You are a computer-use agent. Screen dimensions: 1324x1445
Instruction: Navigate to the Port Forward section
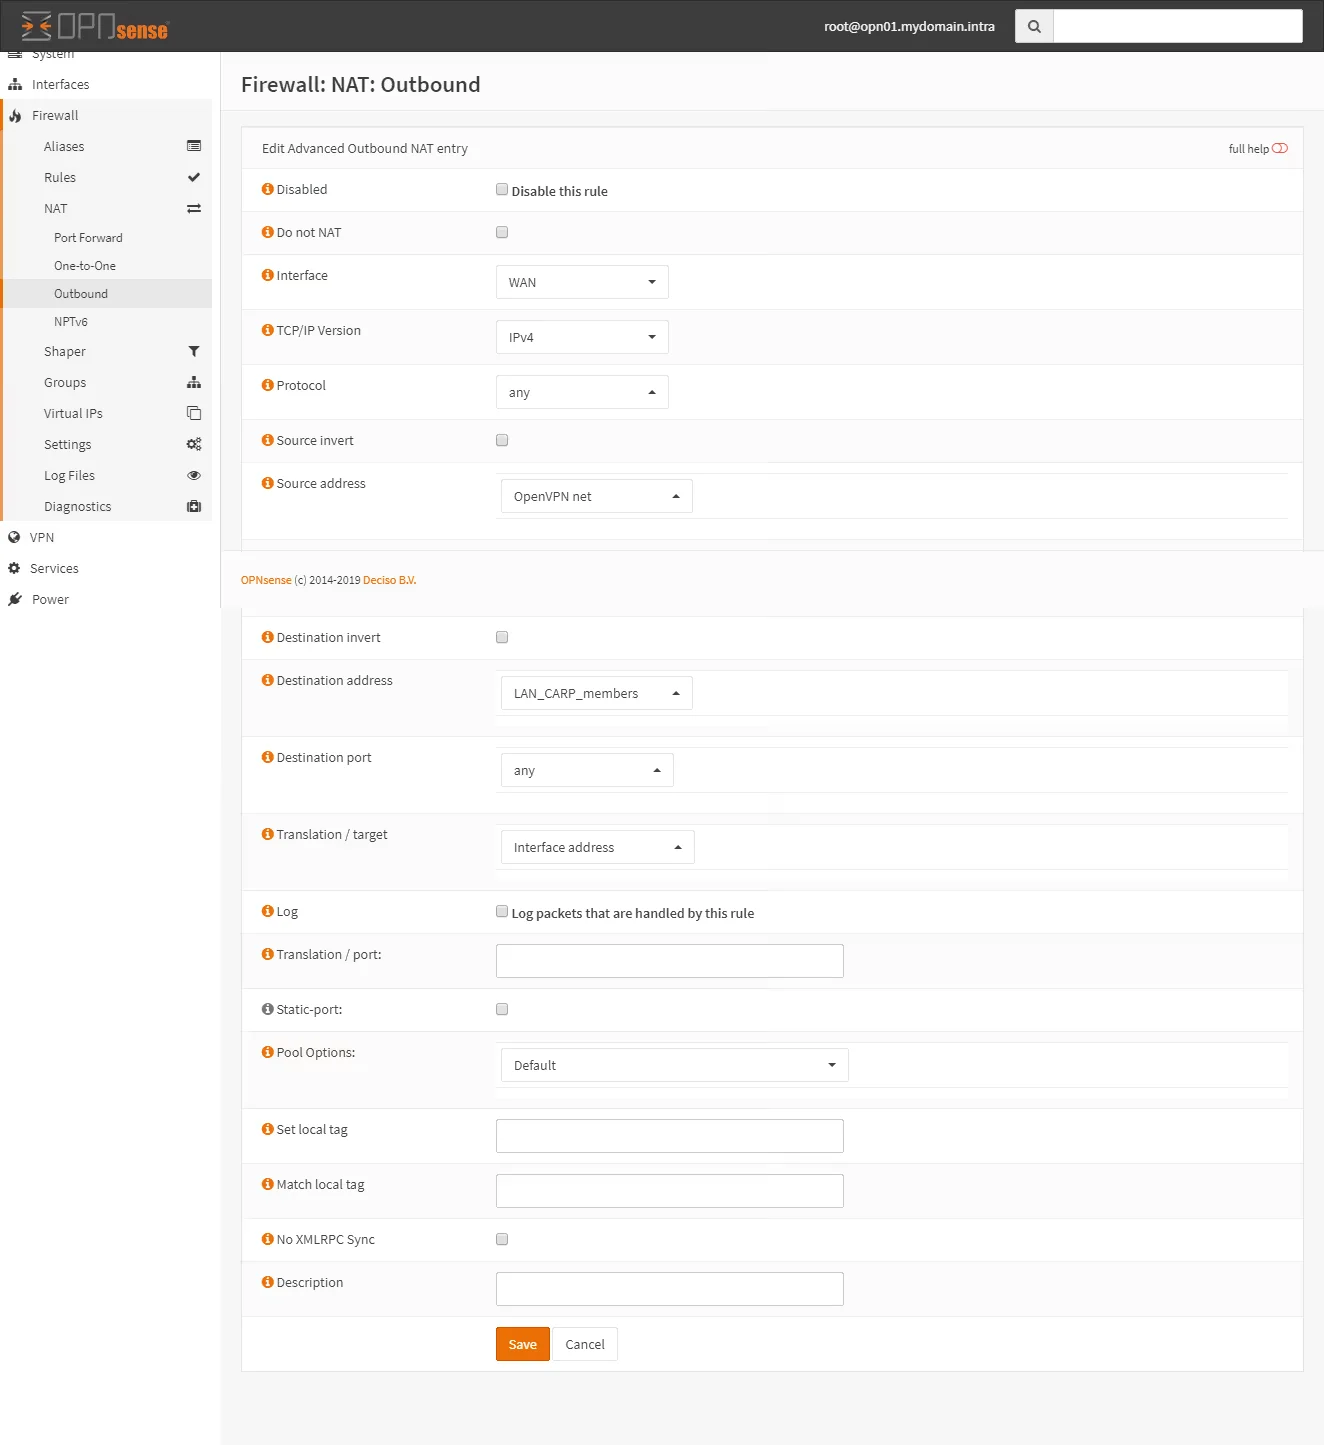coord(88,237)
